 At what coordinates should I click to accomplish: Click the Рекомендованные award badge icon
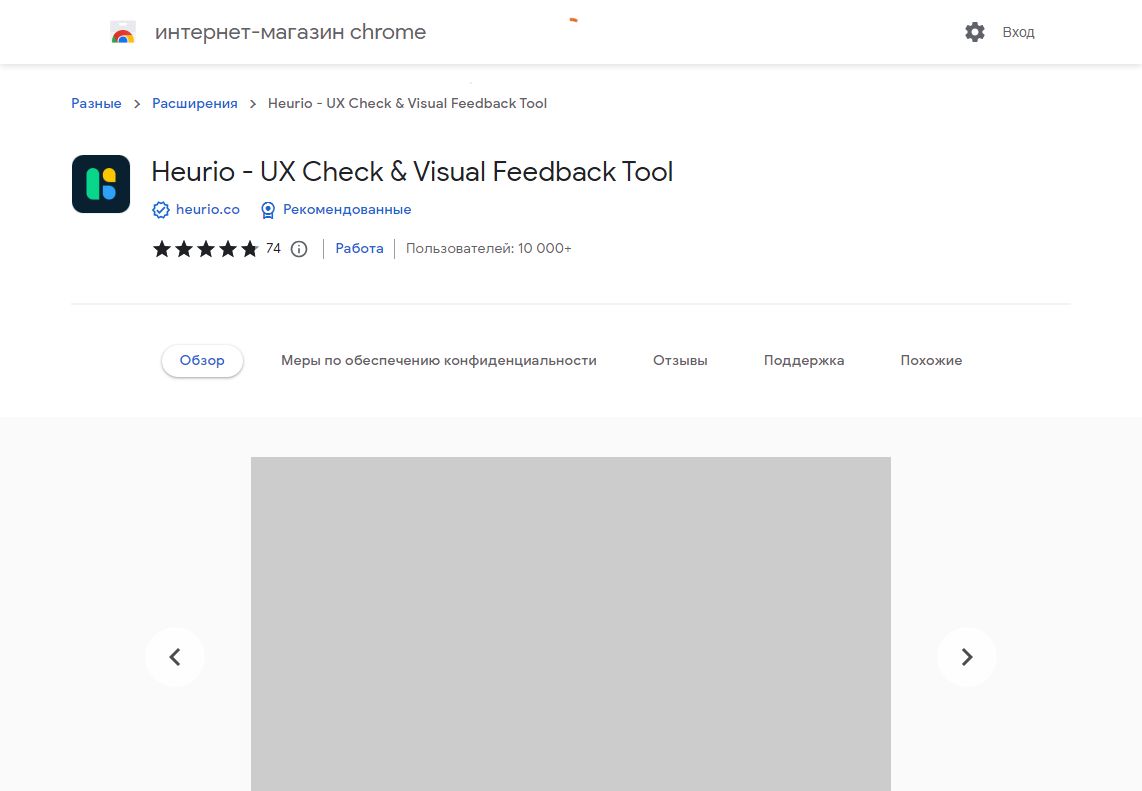point(268,210)
